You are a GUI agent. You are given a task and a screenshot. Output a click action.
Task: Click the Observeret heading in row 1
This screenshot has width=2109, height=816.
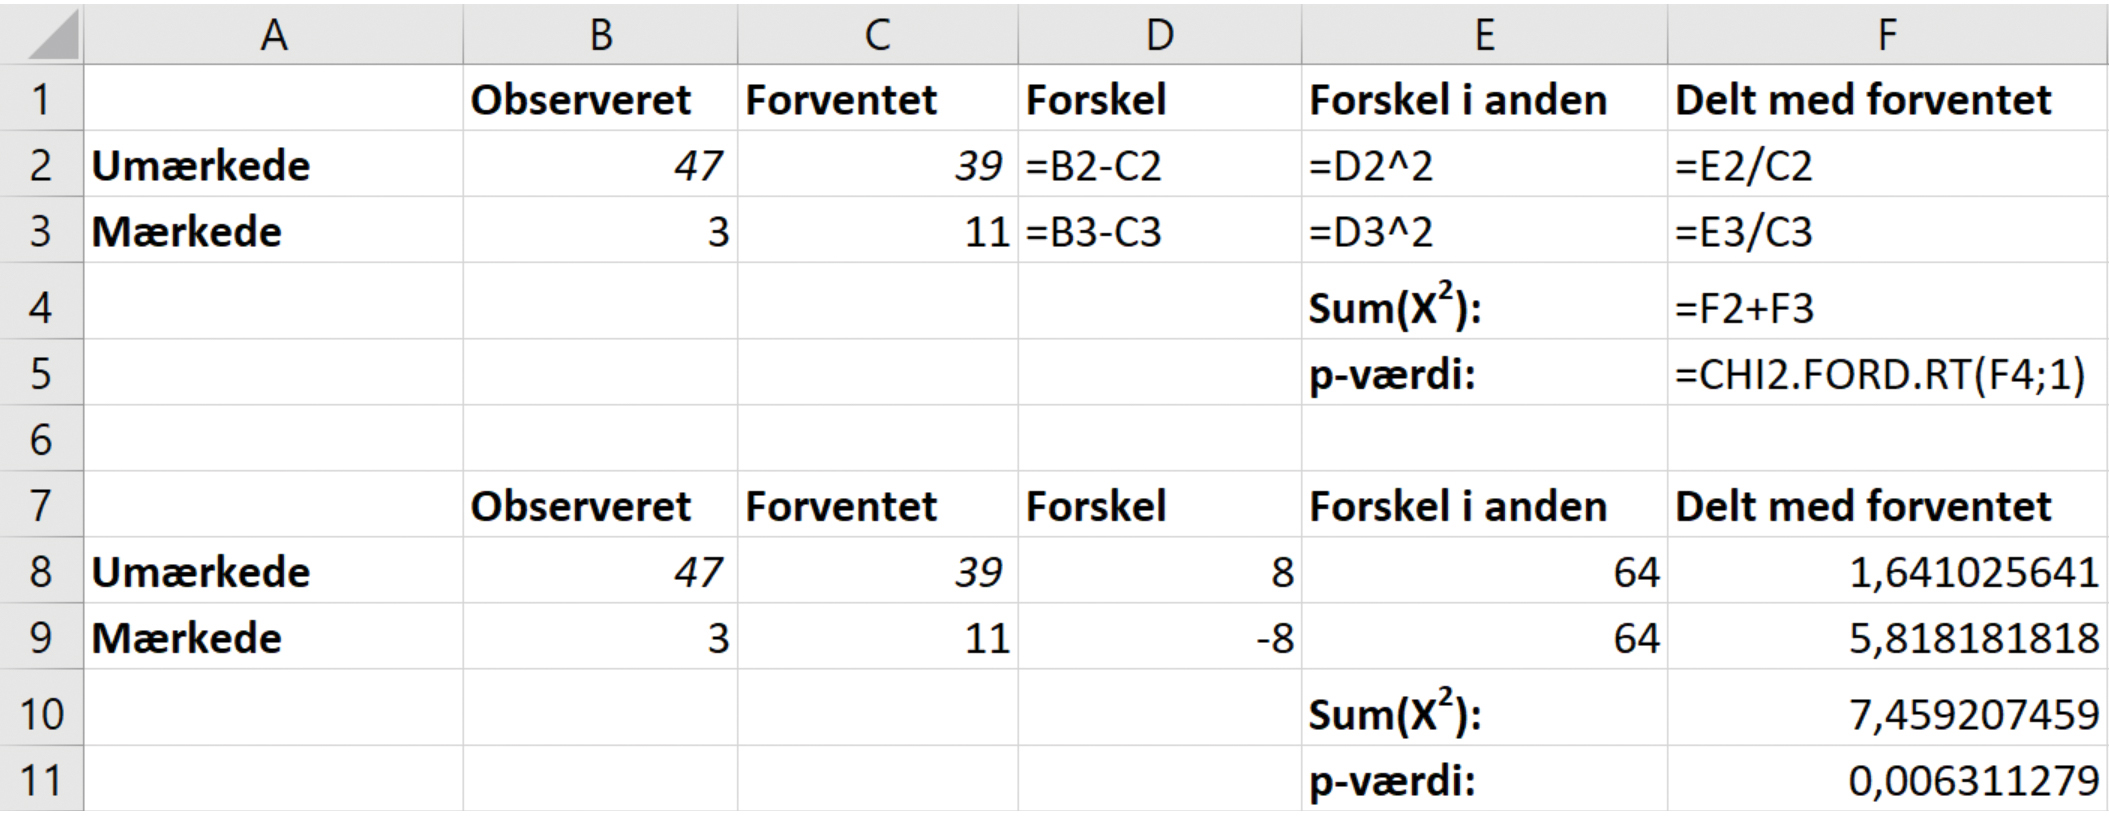tap(581, 100)
